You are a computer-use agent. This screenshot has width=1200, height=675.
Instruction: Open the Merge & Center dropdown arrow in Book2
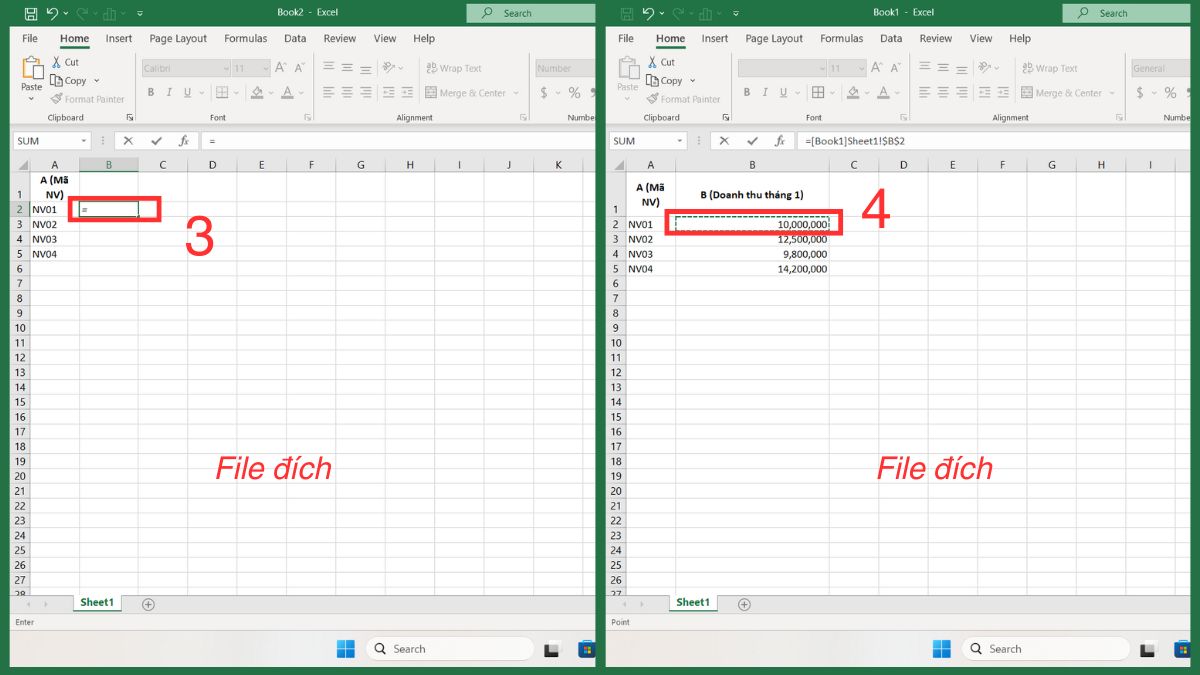click(516, 93)
